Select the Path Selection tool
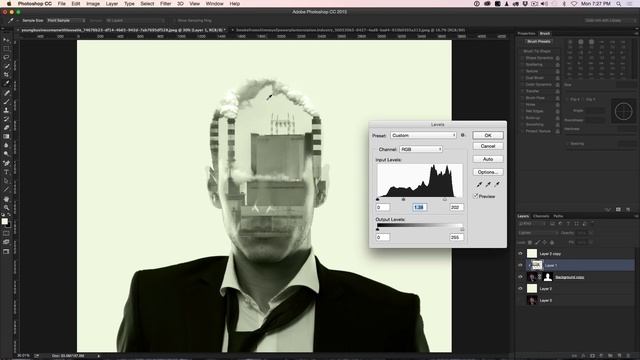640x360 pixels. coord(6,181)
